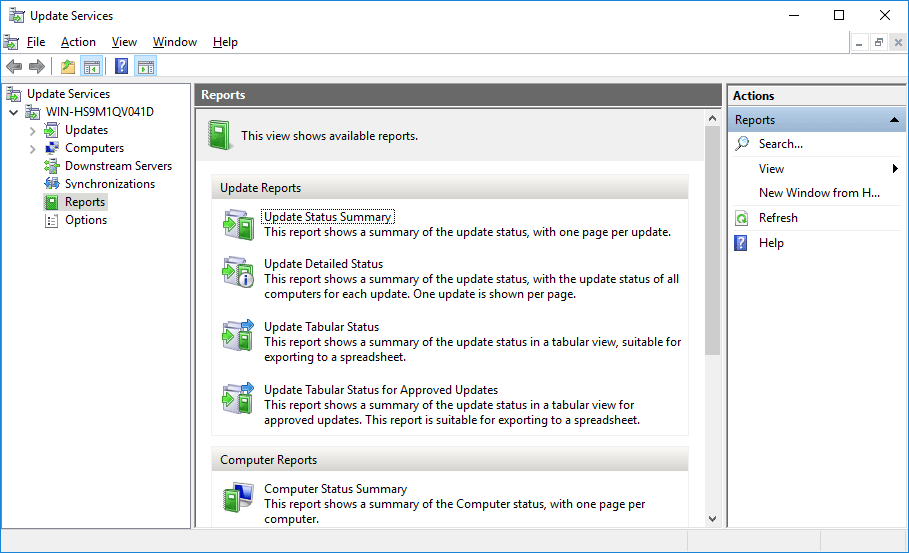The height and width of the screenshot is (553, 909).
Task: Click the Refresh icon in Actions pane
Action: [x=742, y=218]
